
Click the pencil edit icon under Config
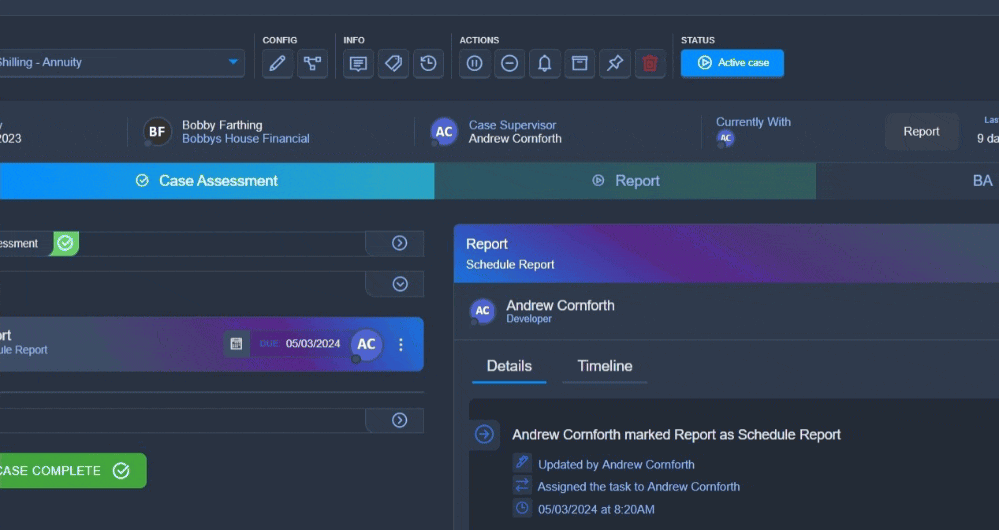pos(277,63)
